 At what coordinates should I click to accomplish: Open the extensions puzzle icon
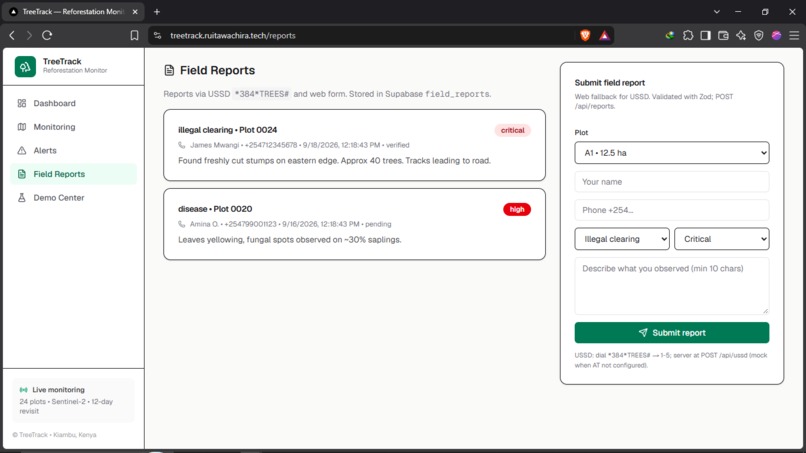(688, 35)
